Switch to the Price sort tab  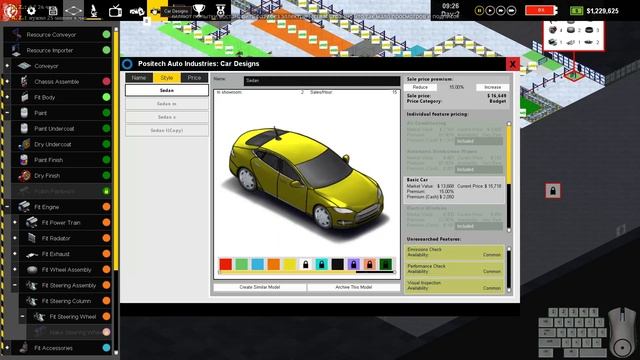point(194,78)
